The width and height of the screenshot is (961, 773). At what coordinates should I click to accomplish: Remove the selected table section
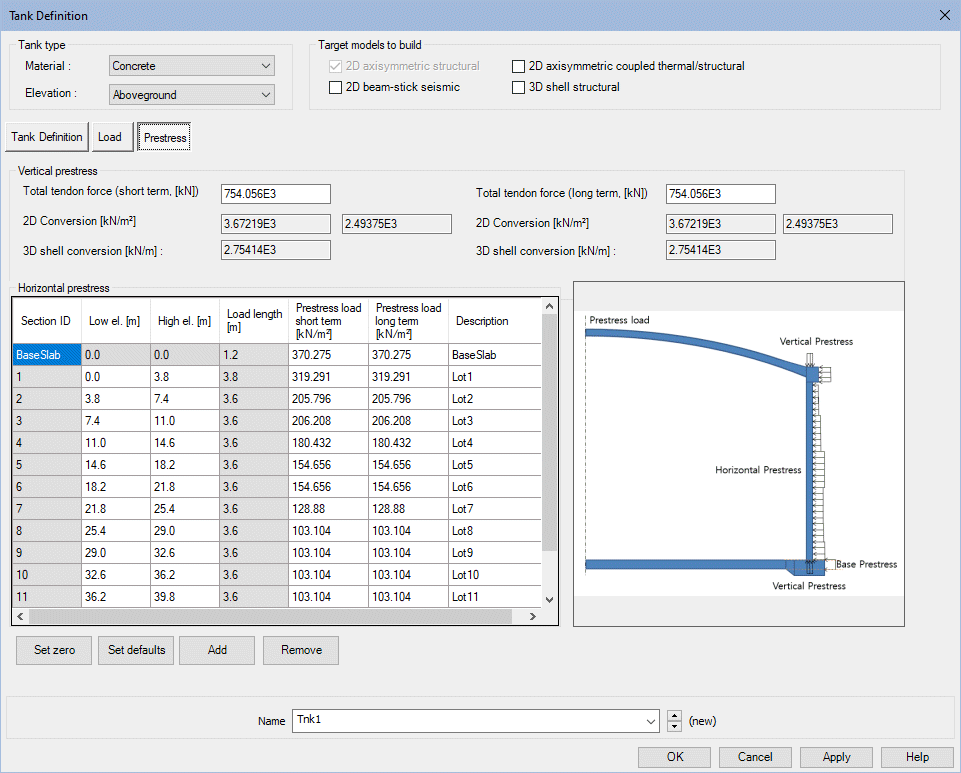301,650
